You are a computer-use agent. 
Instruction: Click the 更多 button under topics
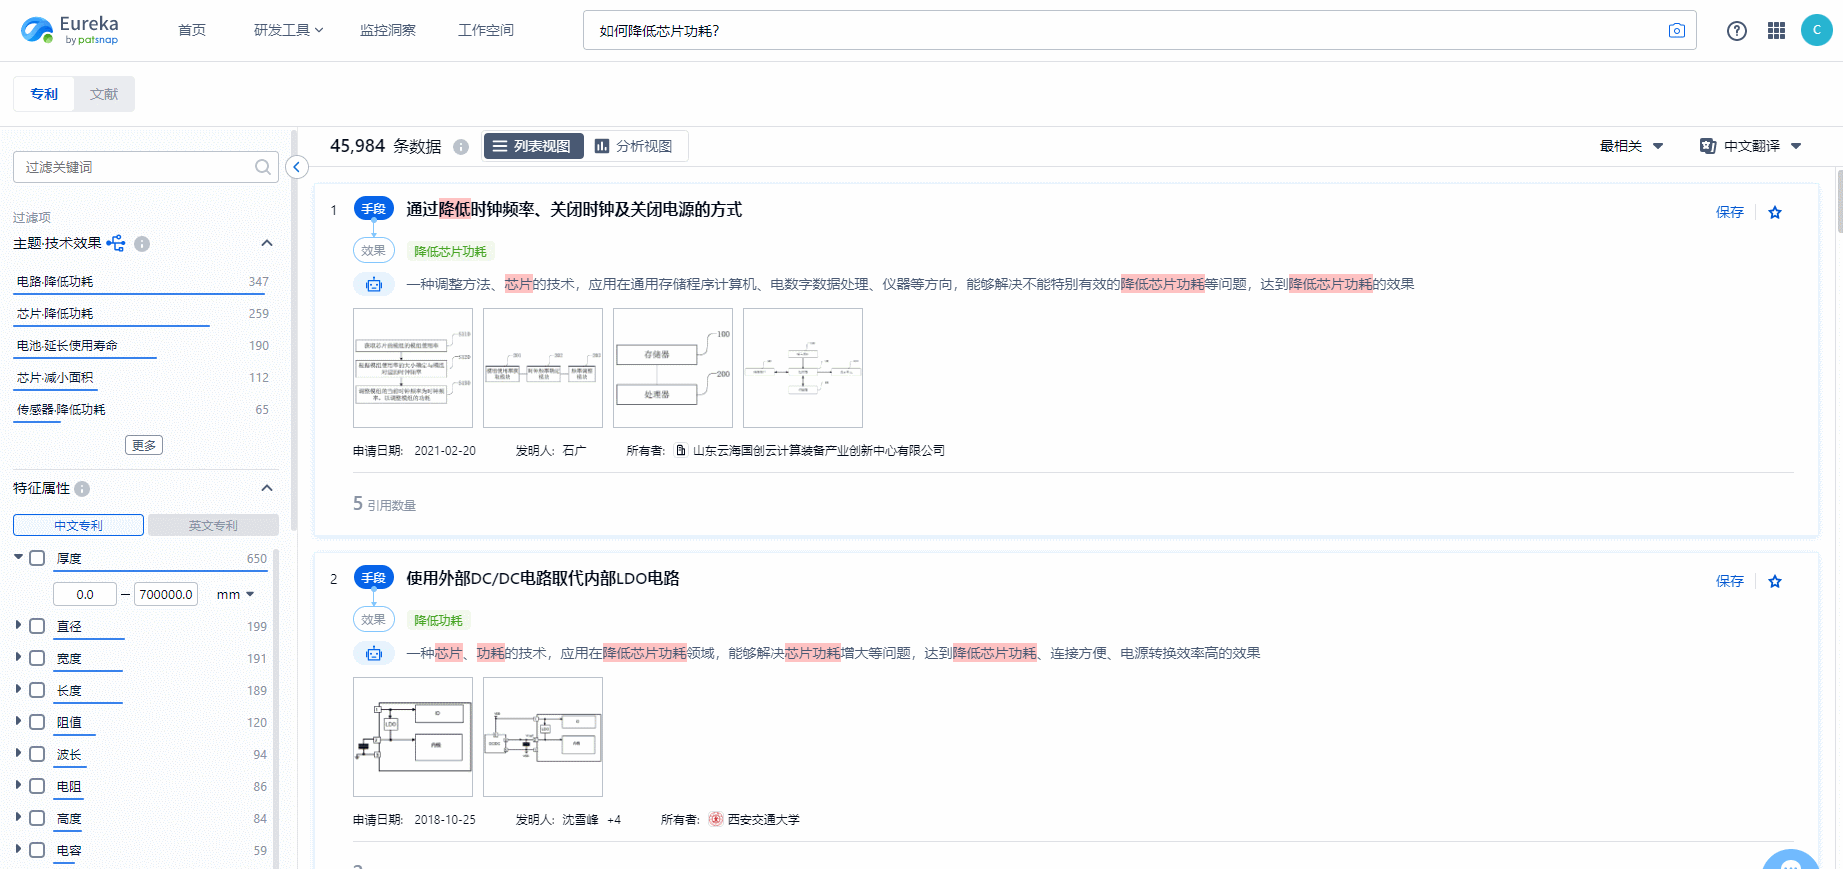[144, 445]
